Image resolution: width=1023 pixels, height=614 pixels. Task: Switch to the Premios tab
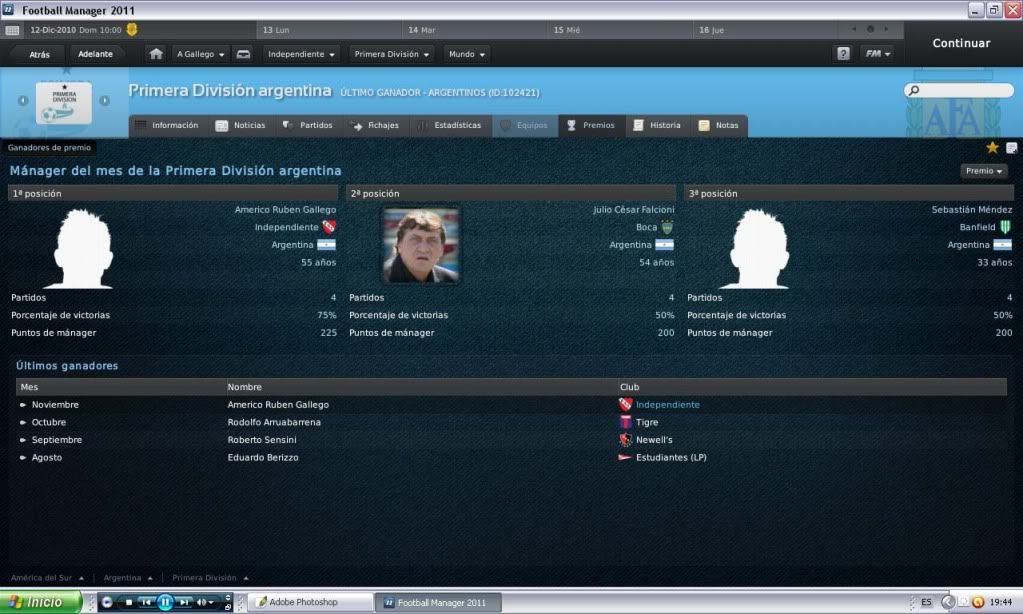[591, 125]
